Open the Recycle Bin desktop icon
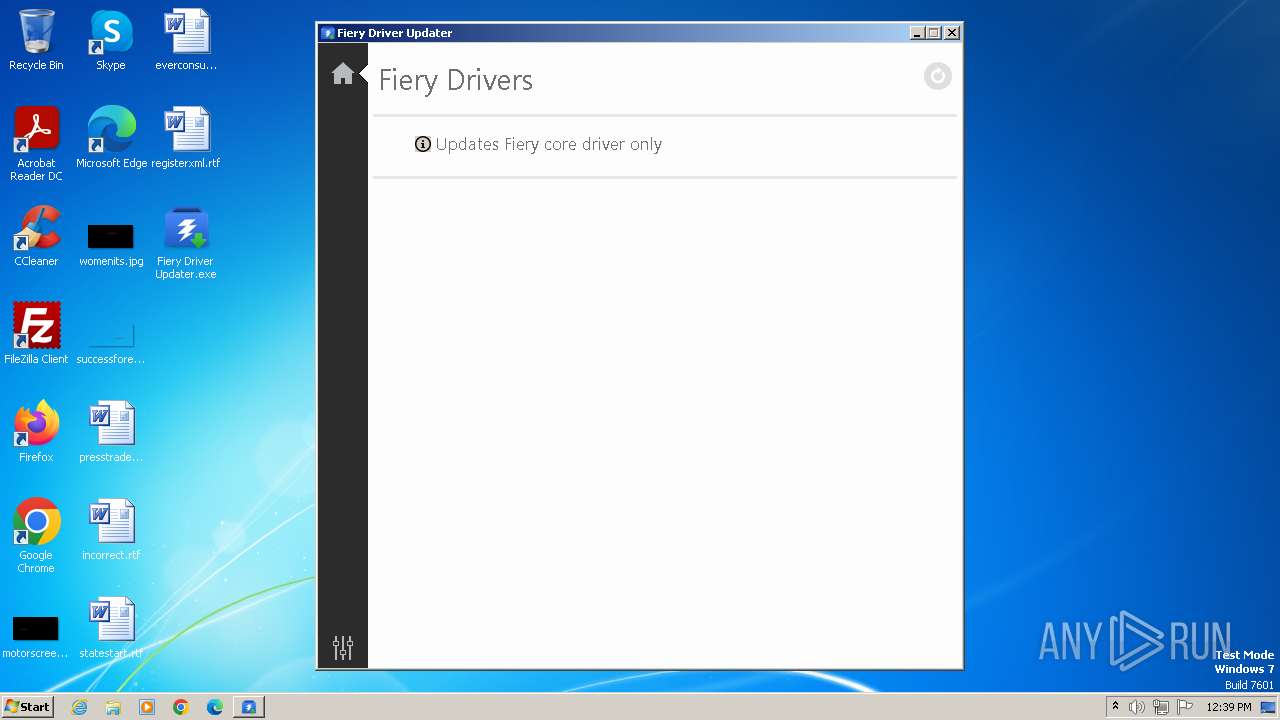 (36, 40)
